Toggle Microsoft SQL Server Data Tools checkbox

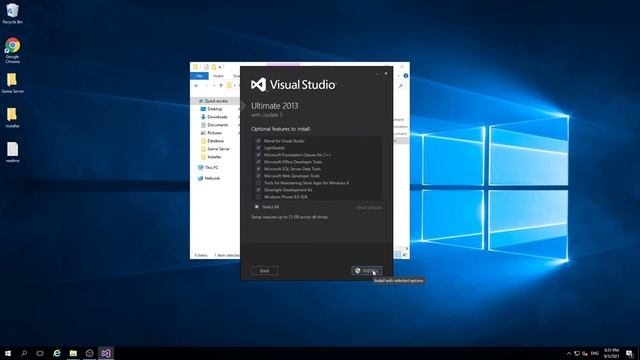[258, 169]
